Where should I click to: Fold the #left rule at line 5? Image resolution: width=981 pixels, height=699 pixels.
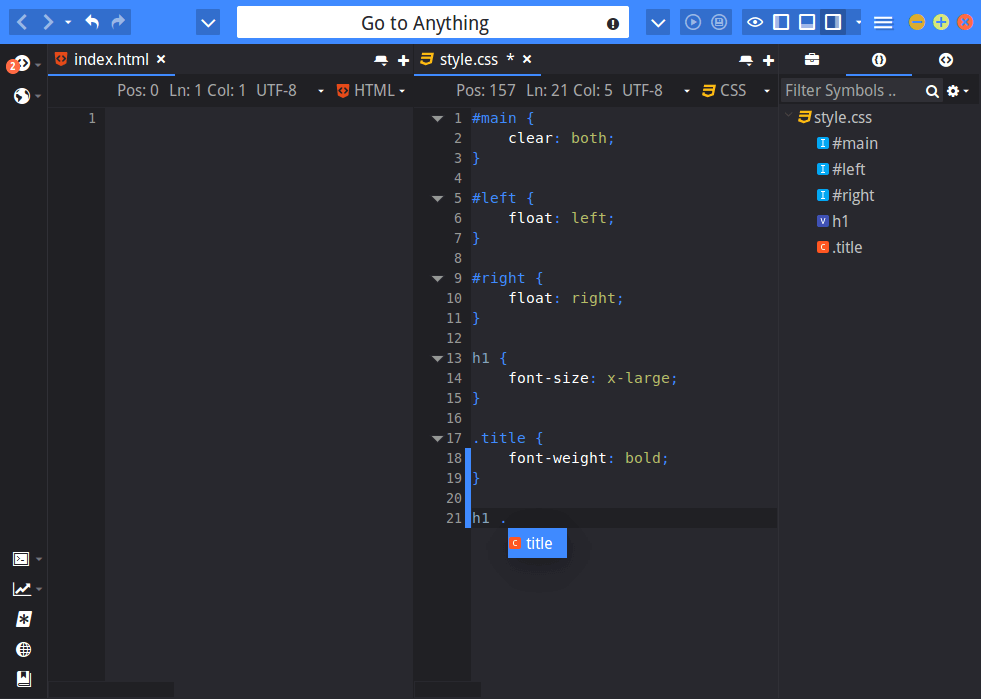tap(437, 198)
